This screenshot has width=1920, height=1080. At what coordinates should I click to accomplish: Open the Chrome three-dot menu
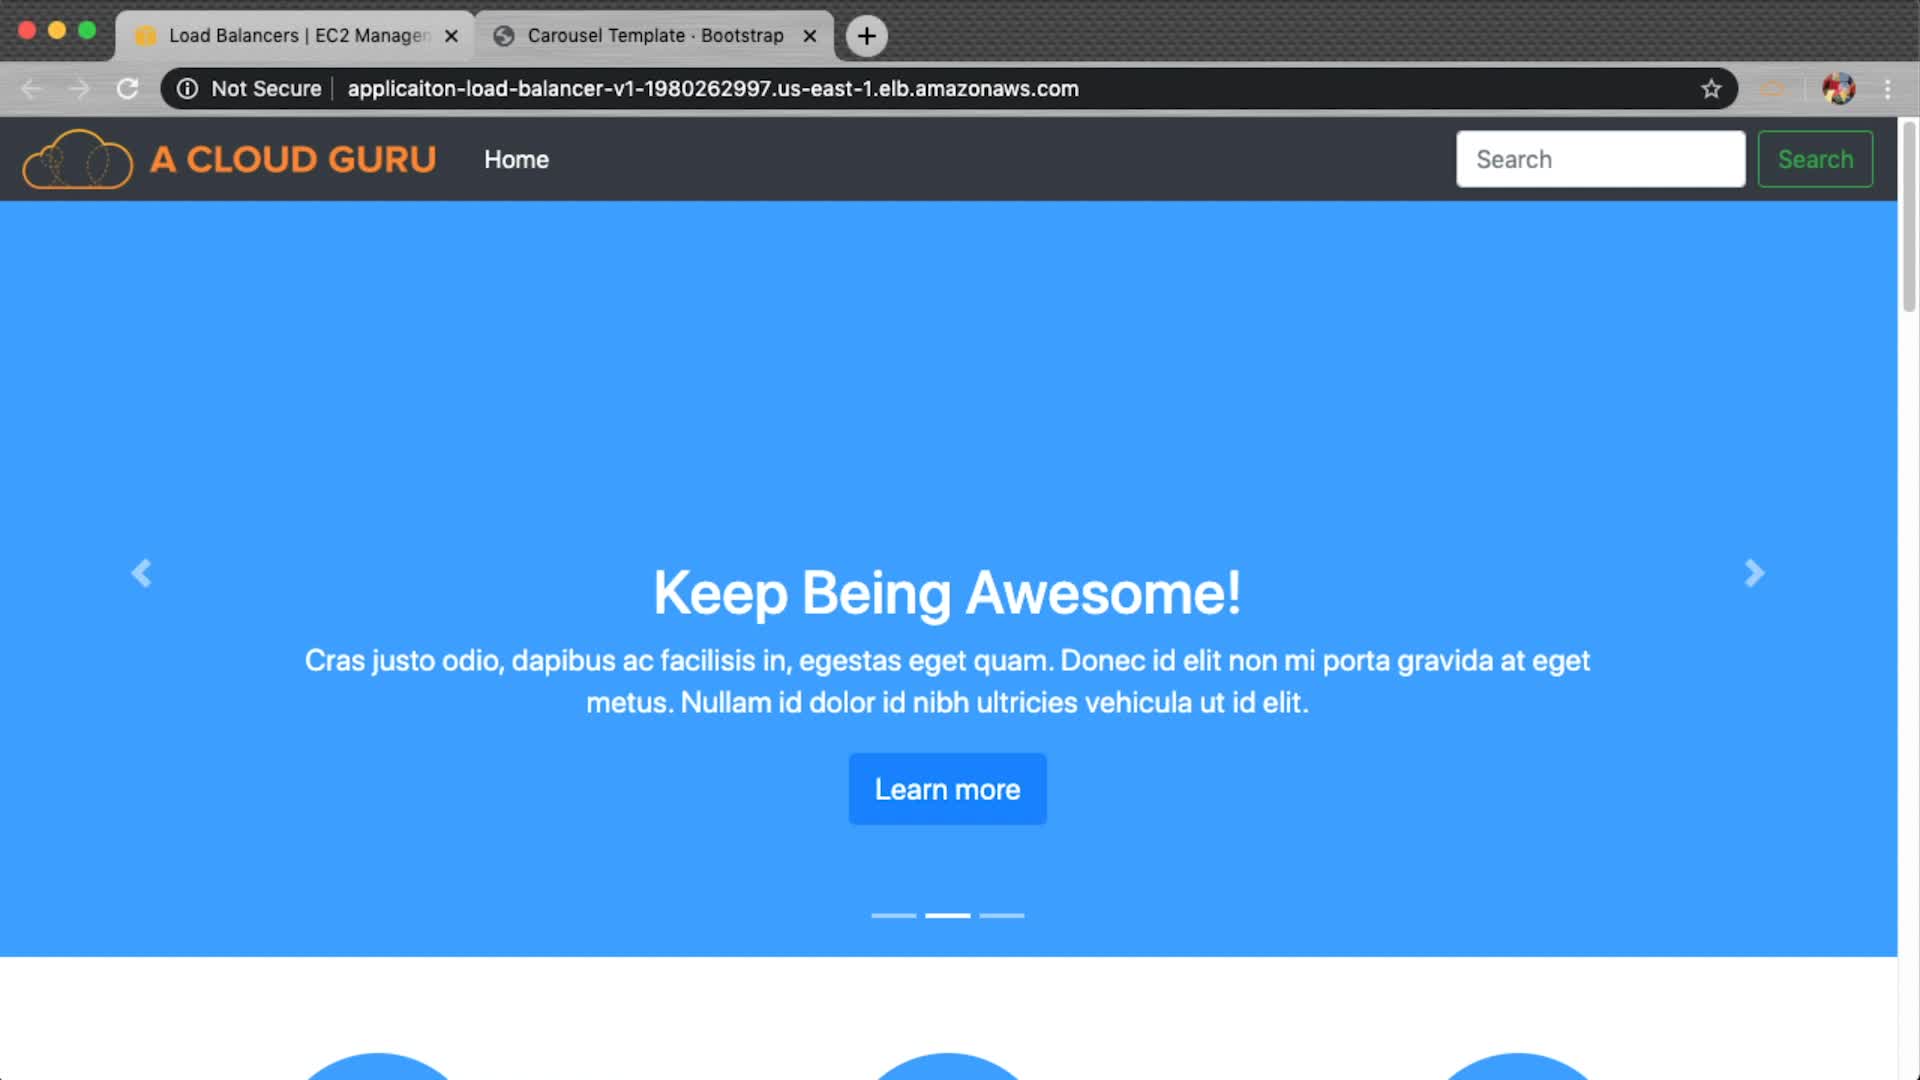coord(1887,89)
